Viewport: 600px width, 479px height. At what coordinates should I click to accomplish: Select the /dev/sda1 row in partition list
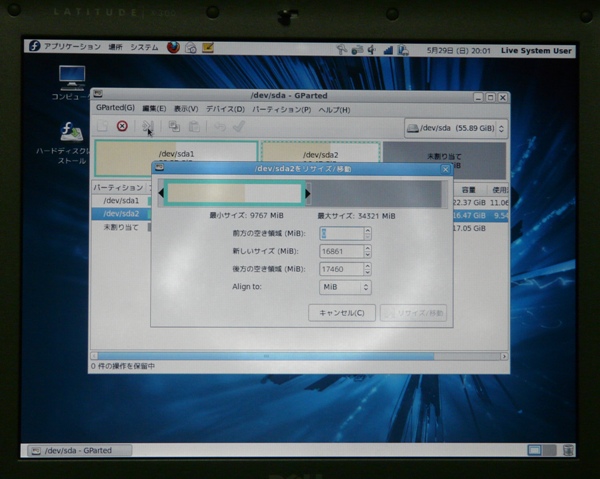[120, 200]
